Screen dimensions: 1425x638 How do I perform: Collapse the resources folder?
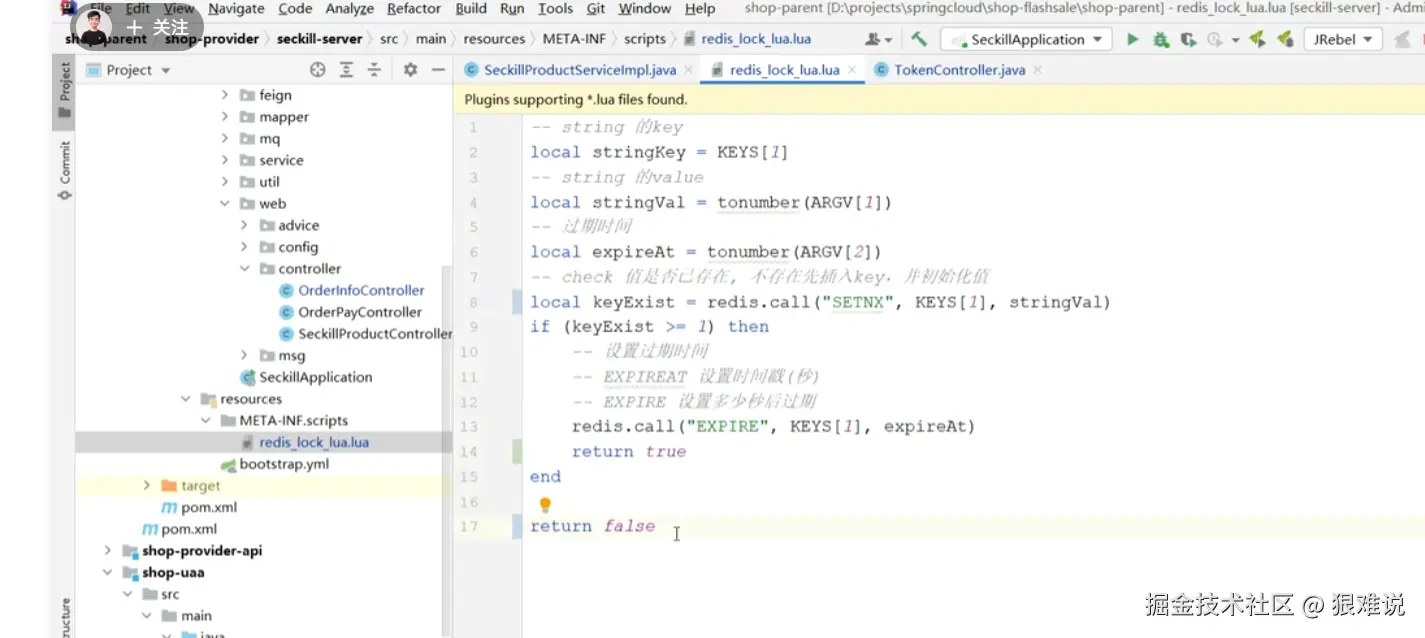186,399
